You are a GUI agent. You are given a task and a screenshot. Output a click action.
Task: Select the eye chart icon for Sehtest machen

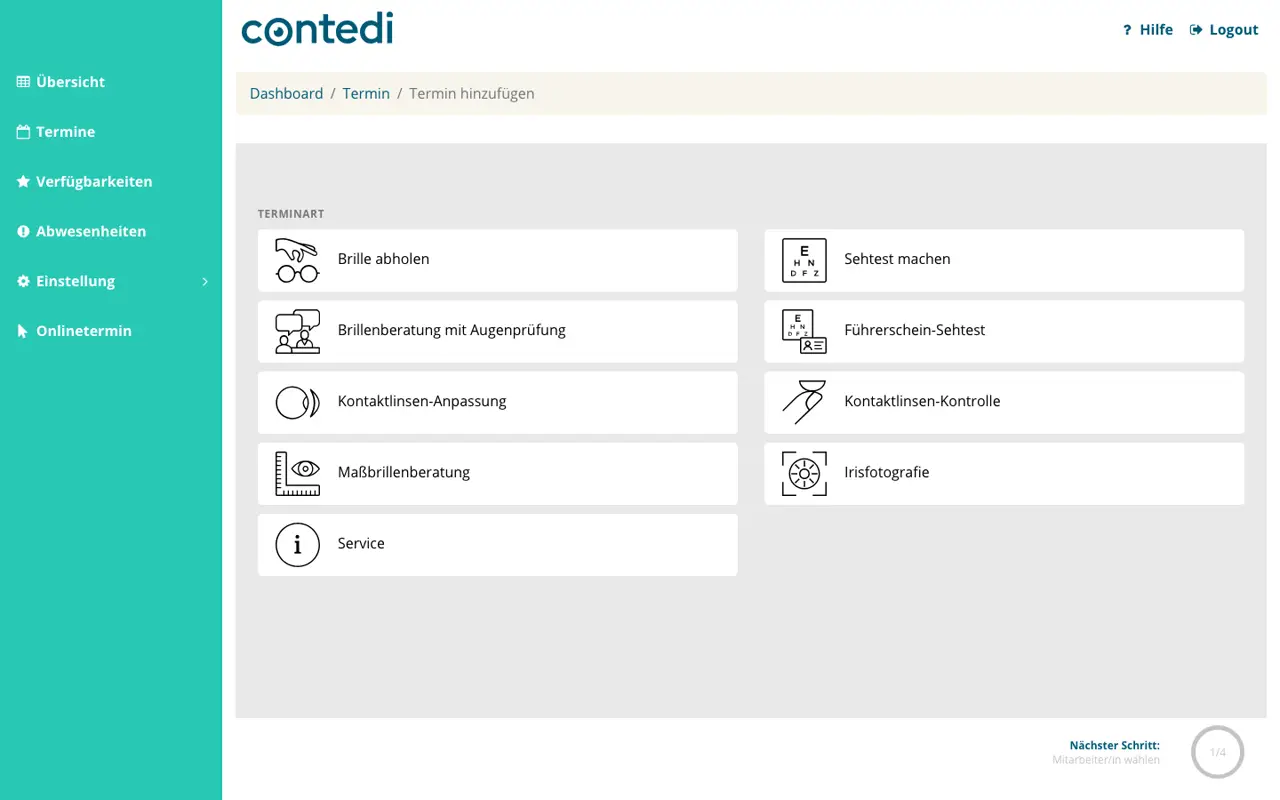pyautogui.click(x=804, y=260)
